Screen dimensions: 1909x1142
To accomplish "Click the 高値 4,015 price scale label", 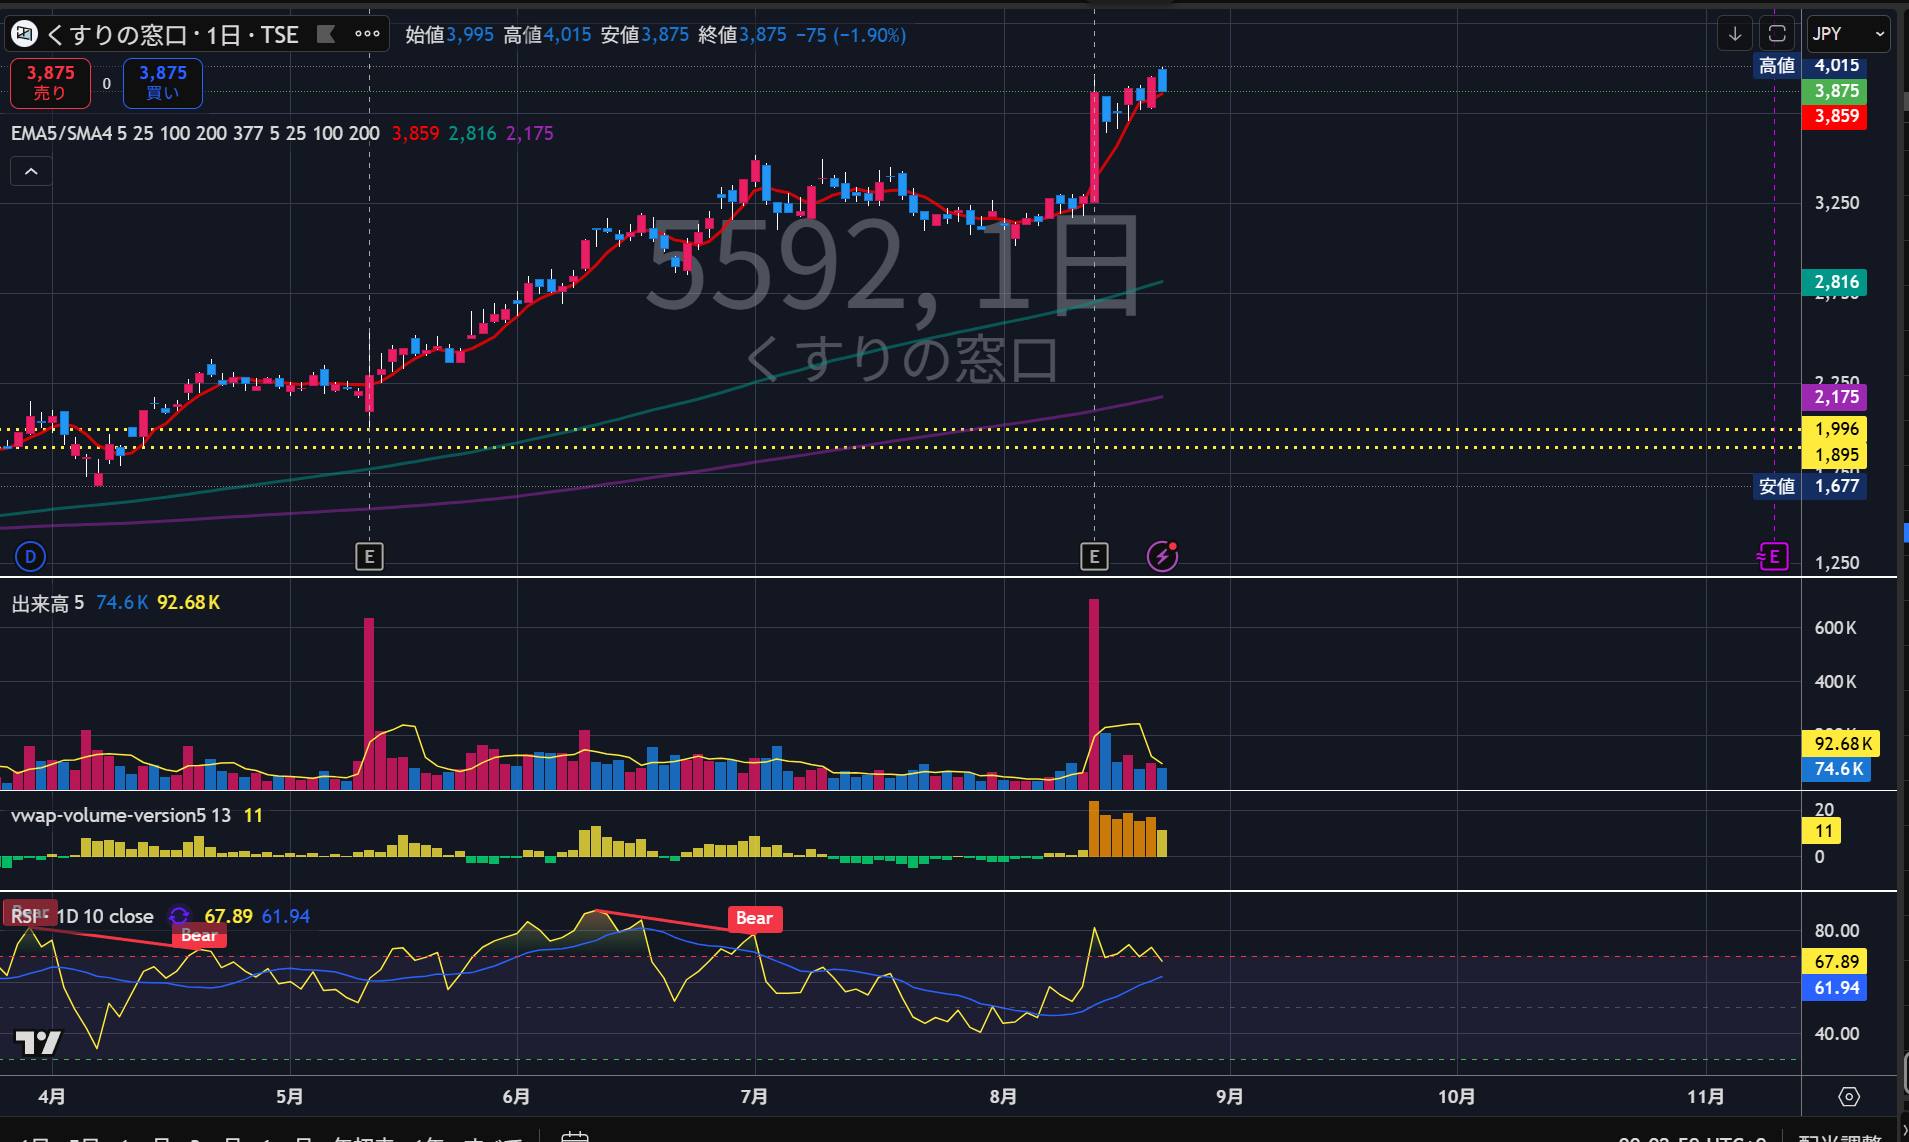I will [1810, 66].
